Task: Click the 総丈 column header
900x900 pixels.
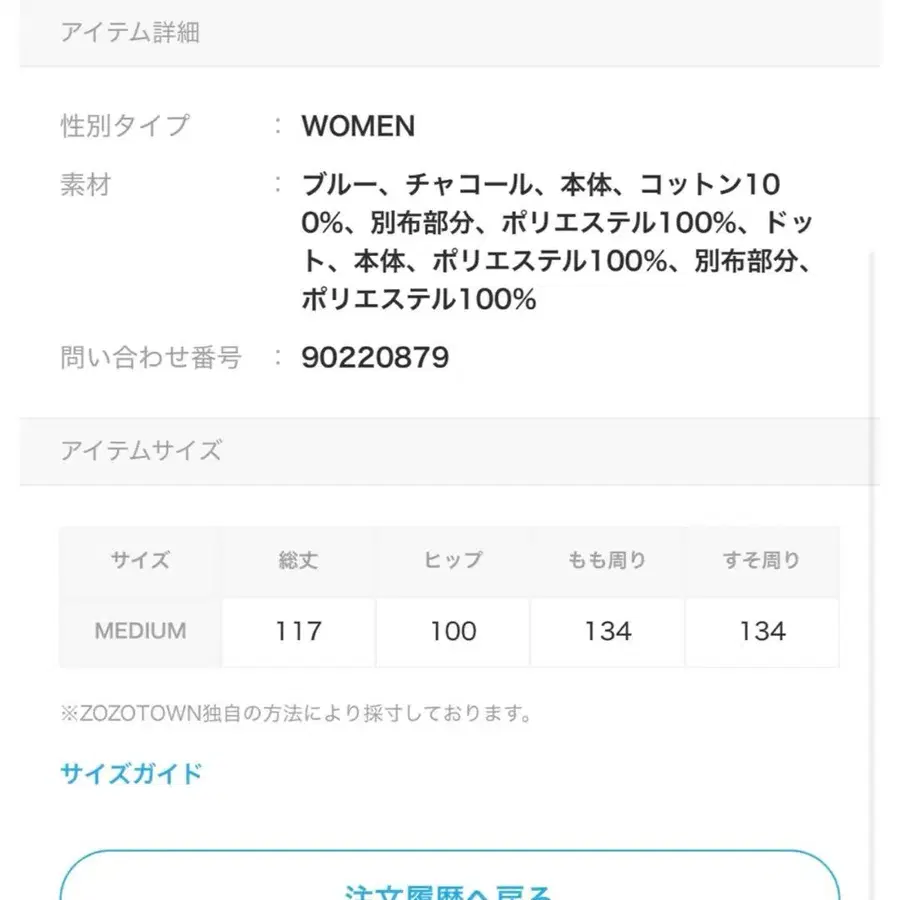Action: (296, 560)
